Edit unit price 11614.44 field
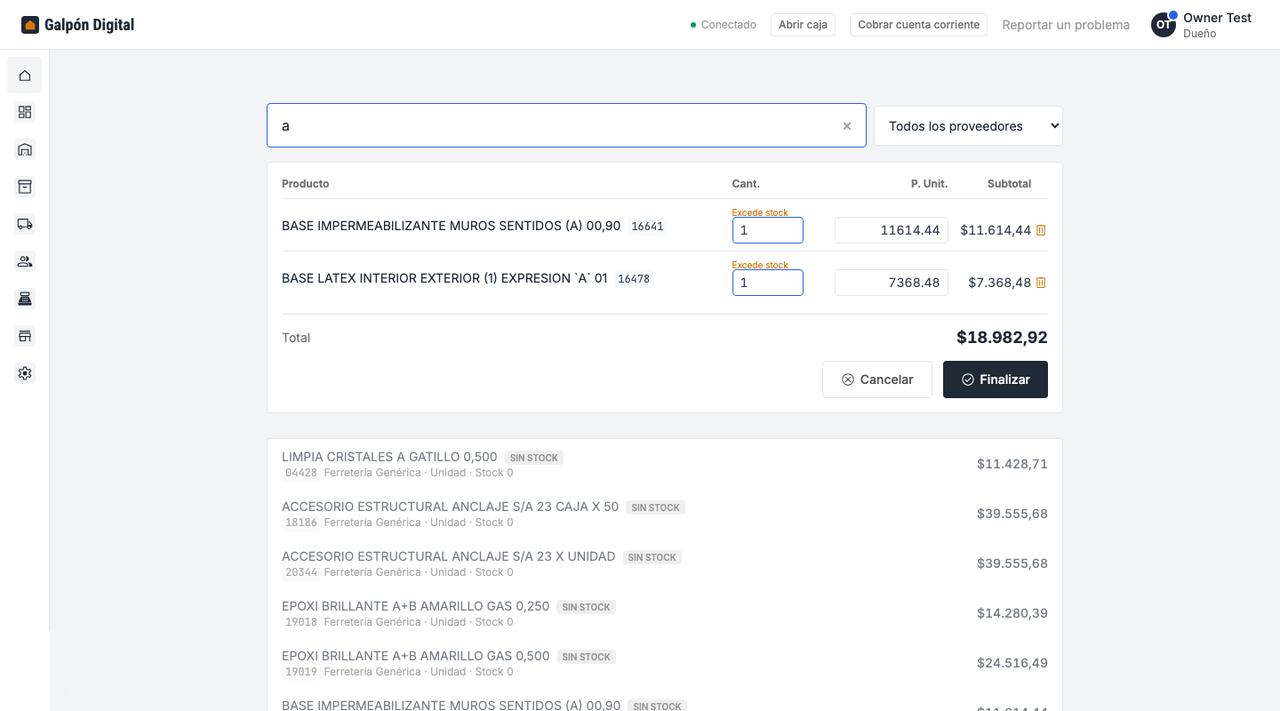1280x711 pixels. click(891, 230)
